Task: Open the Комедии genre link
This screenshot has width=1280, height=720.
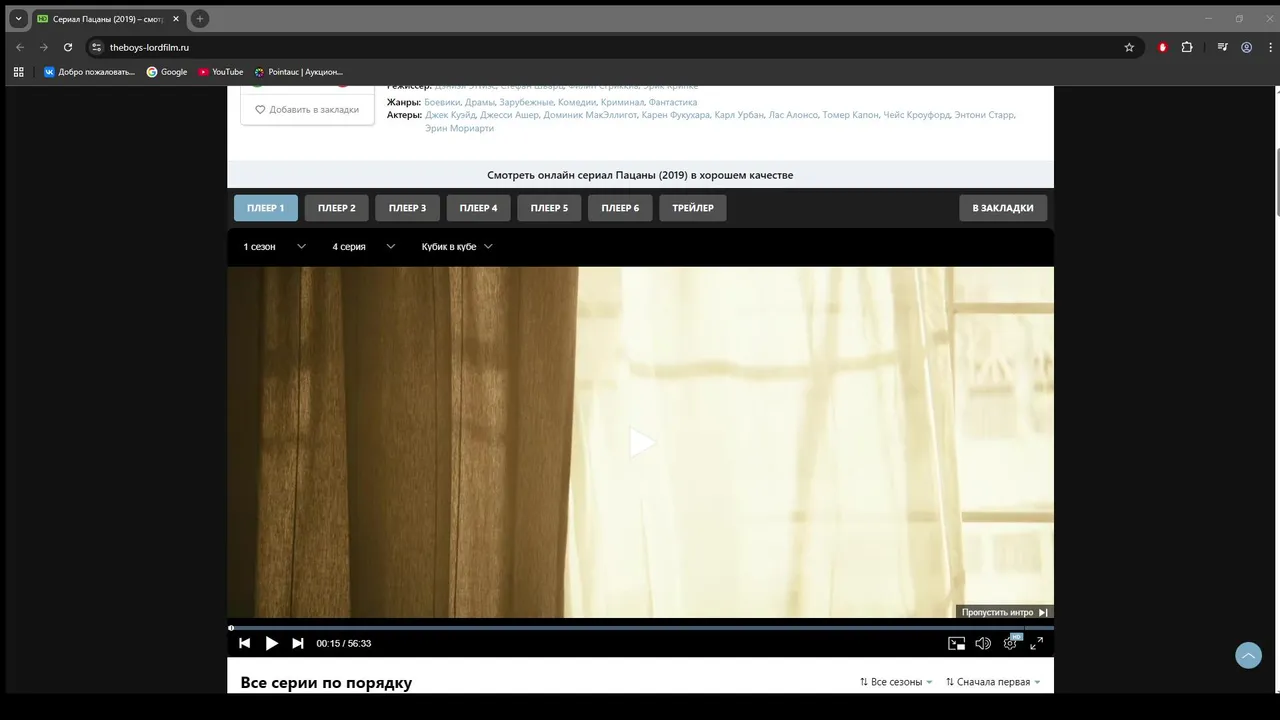Action: point(577,102)
